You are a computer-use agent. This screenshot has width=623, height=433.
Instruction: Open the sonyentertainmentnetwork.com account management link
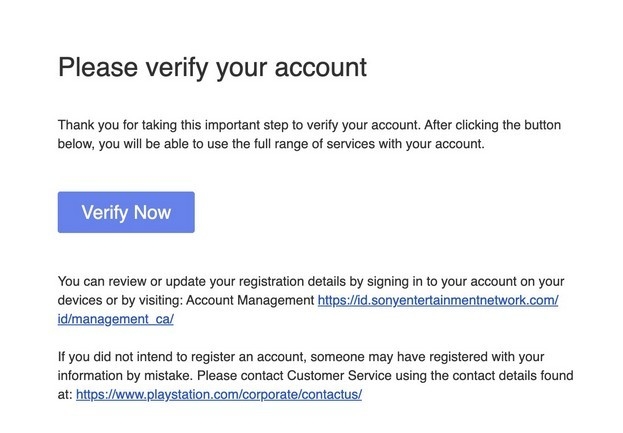pos(437,300)
